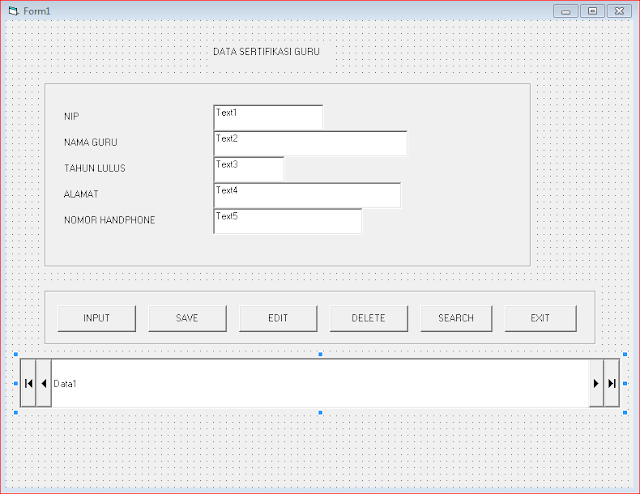This screenshot has width=640, height=494.
Task: Click the Form1 window icon
Action: click(x=13, y=11)
